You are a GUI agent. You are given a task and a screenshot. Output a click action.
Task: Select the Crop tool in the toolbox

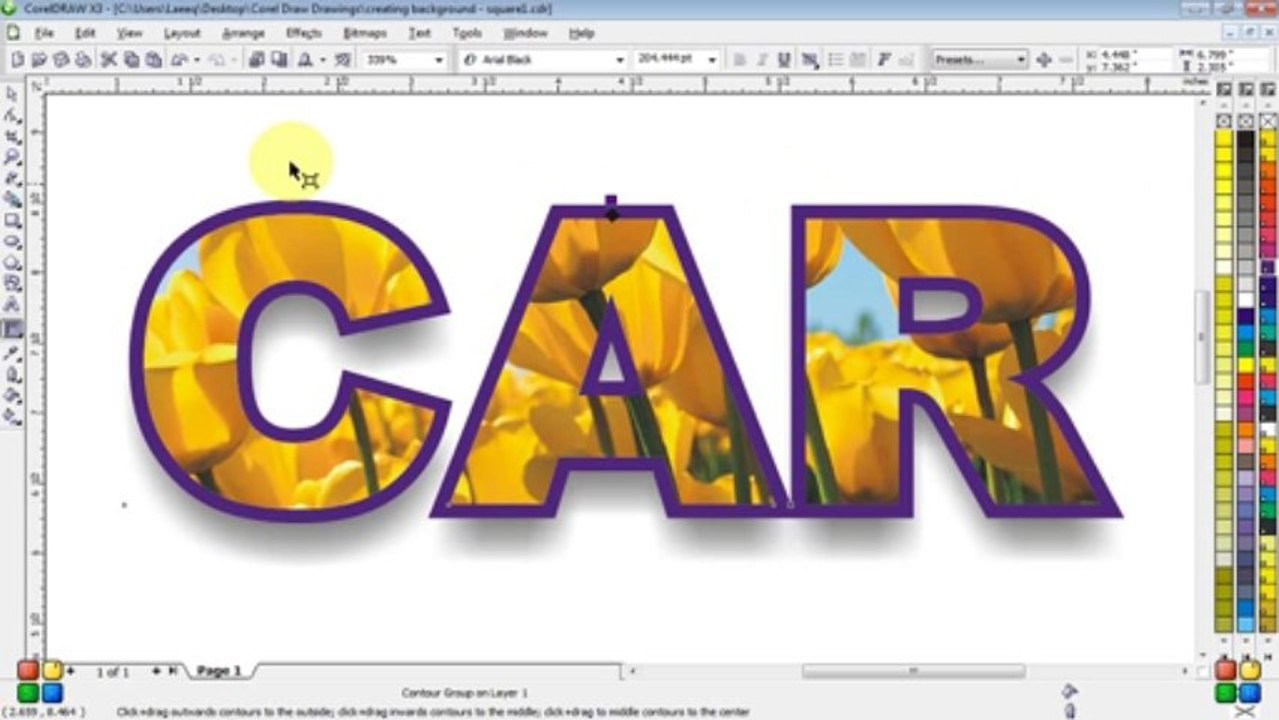(x=12, y=136)
